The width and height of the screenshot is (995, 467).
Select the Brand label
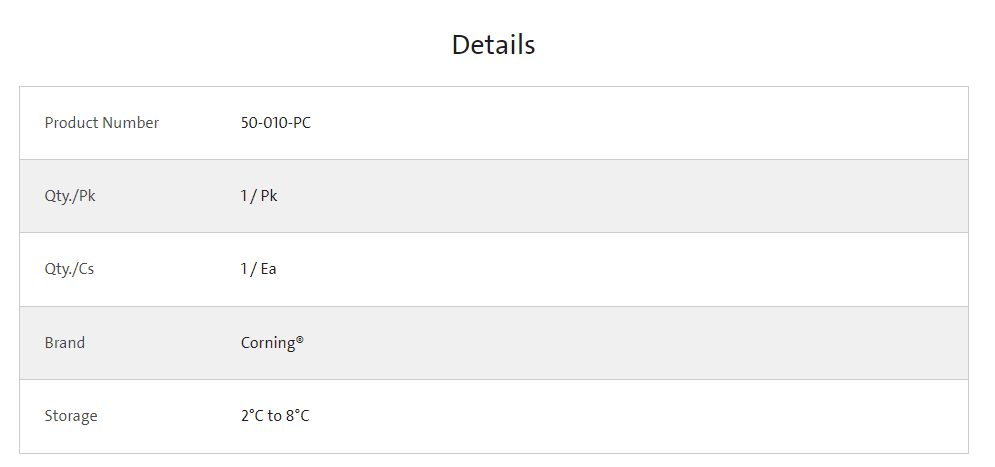[x=65, y=343]
